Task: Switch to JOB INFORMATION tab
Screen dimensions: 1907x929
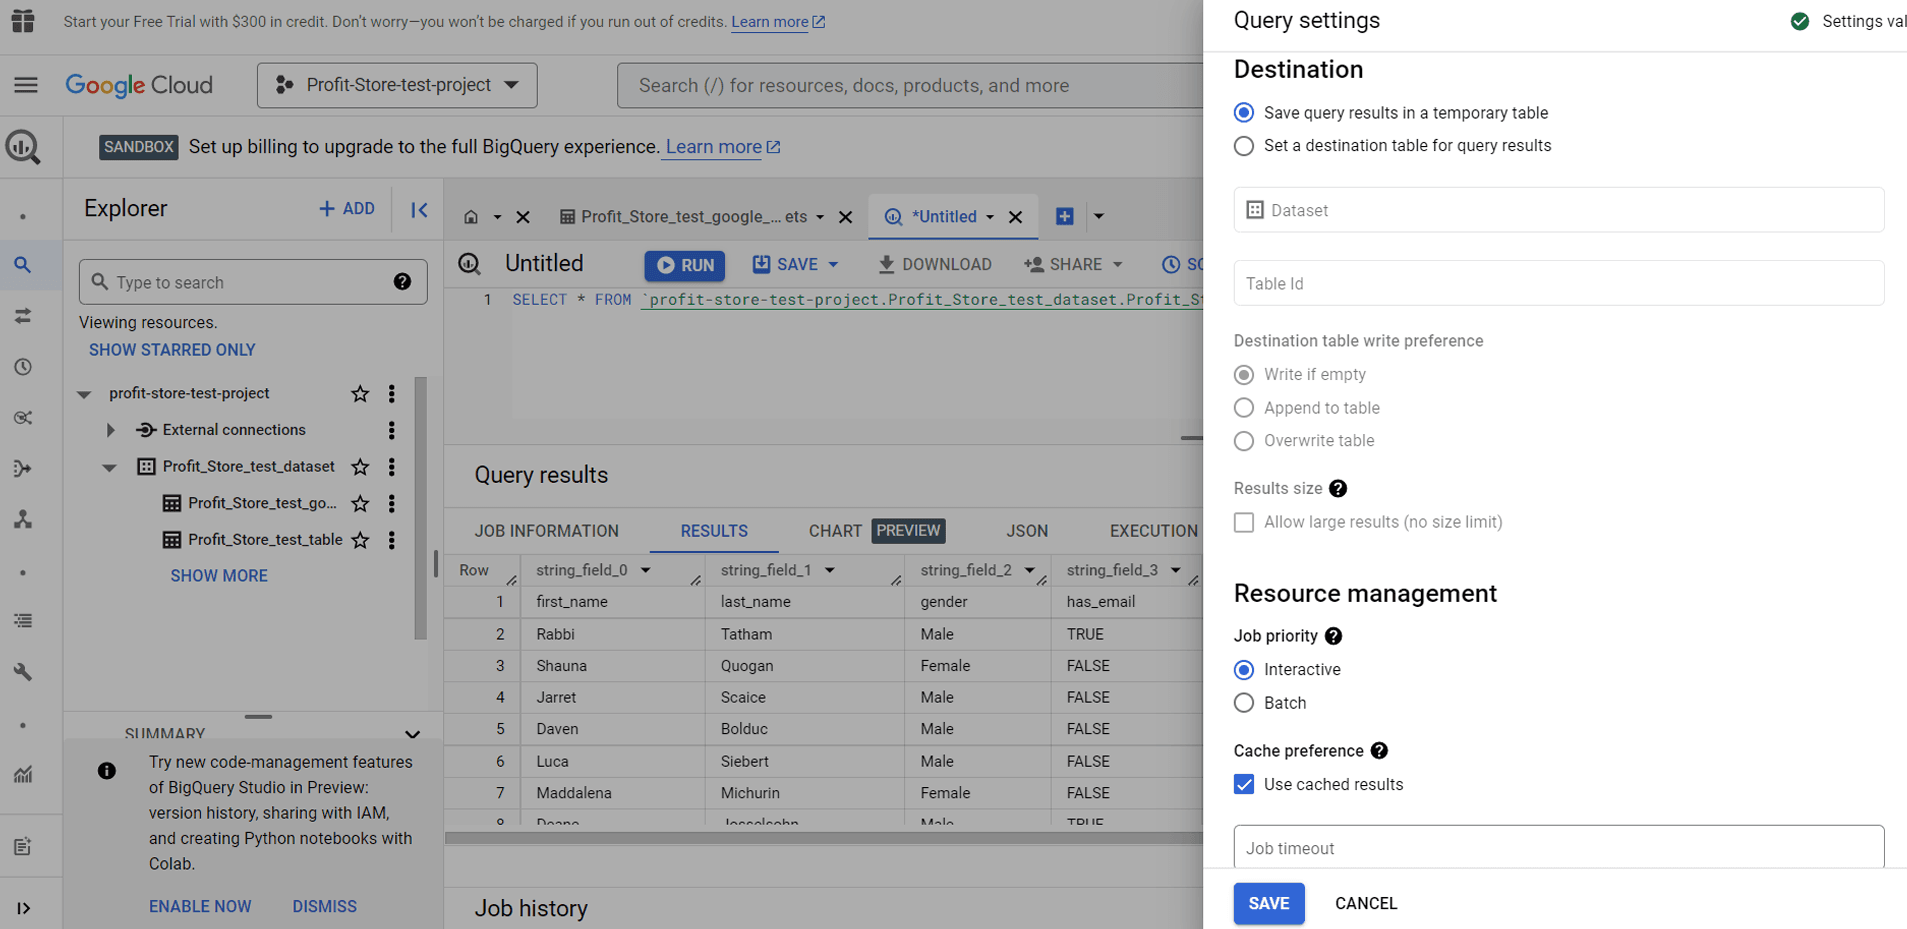Action: pos(547,531)
